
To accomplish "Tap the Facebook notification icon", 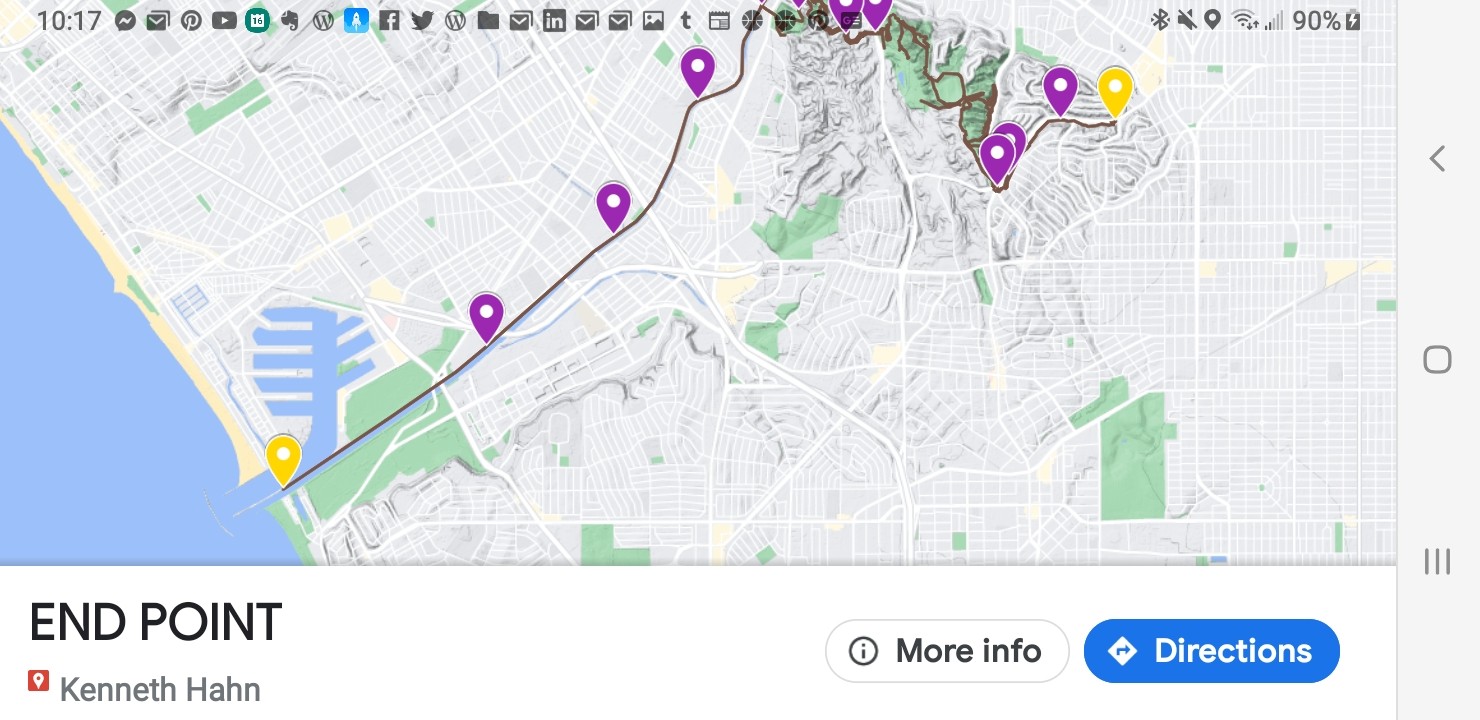I will point(389,20).
